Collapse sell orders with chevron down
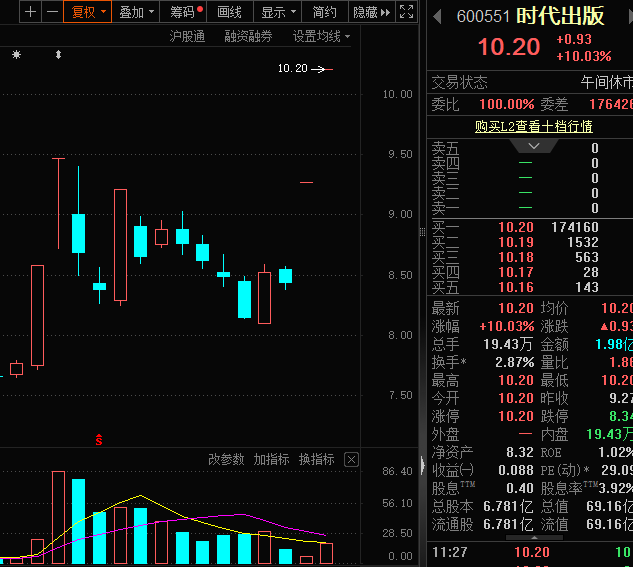Viewport: 633px width, 567px height. point(534,146)
